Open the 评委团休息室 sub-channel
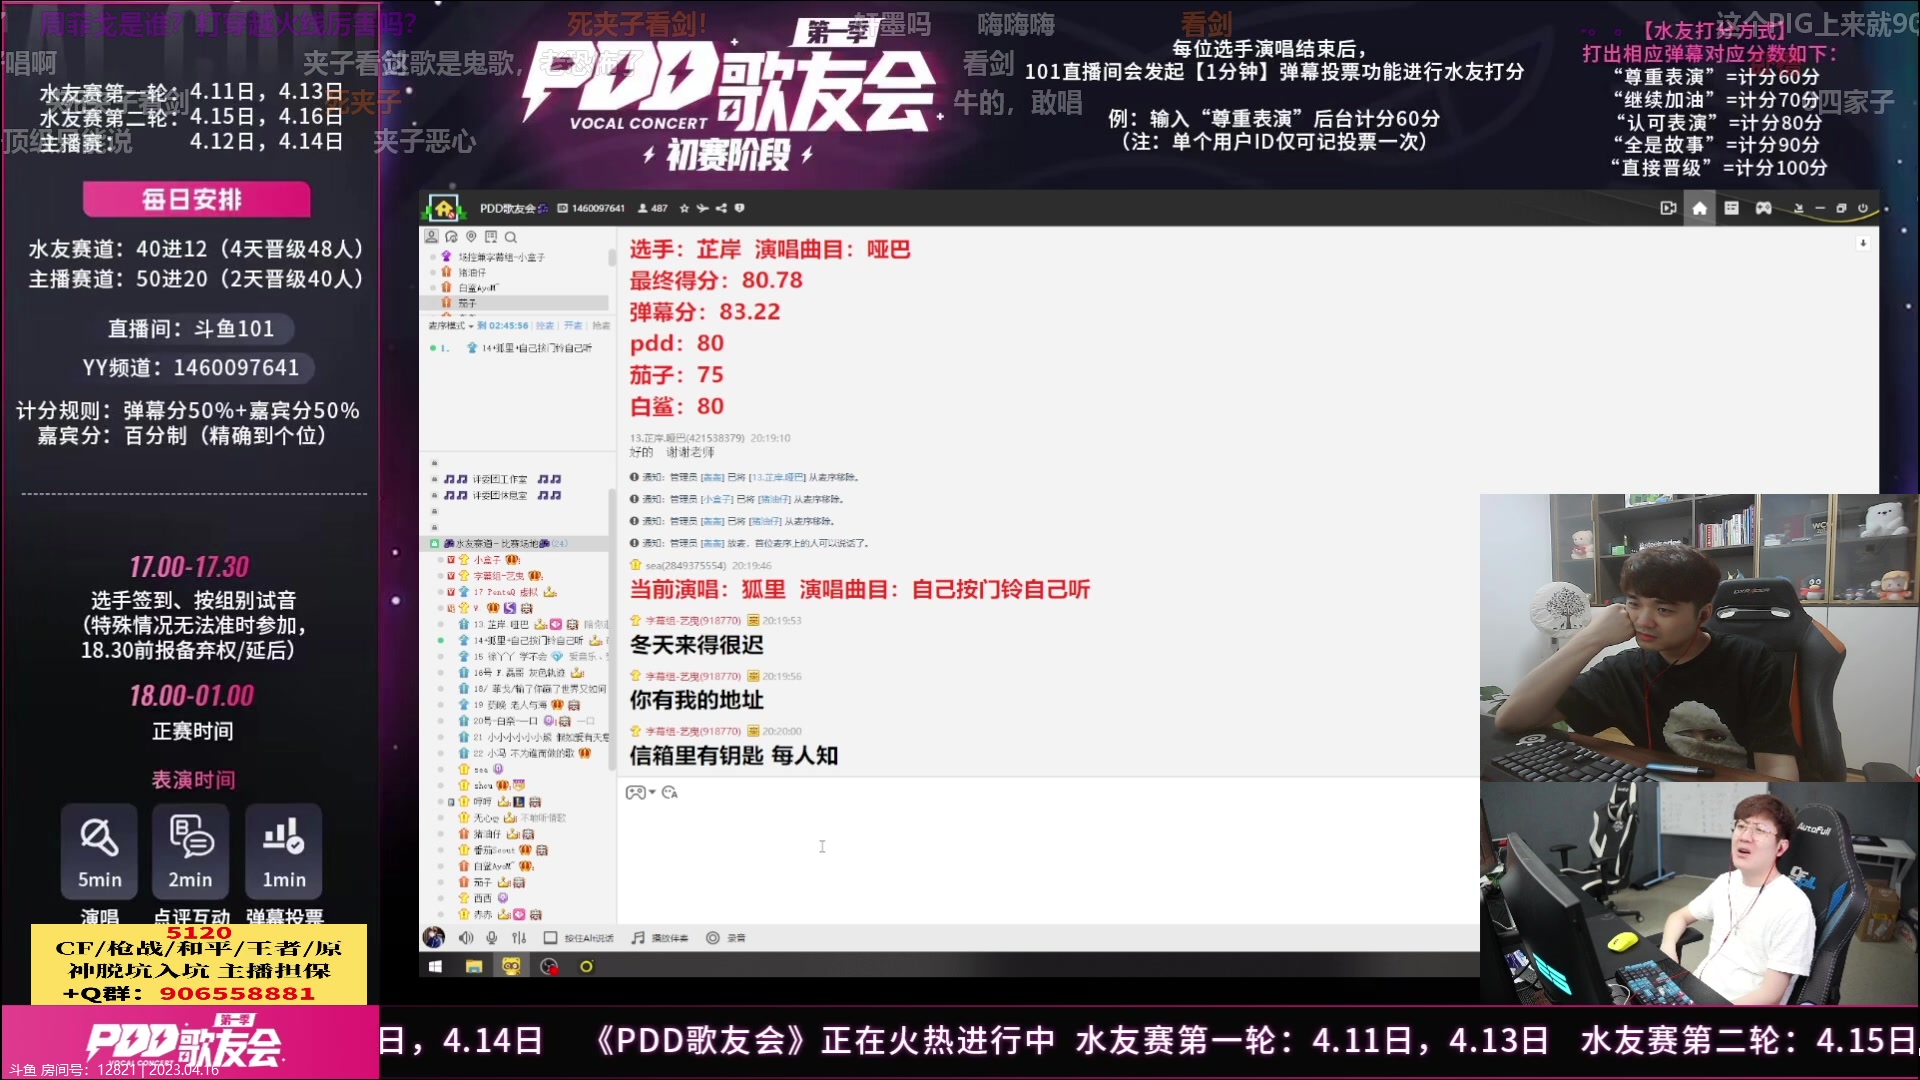 tap(500, 495)
